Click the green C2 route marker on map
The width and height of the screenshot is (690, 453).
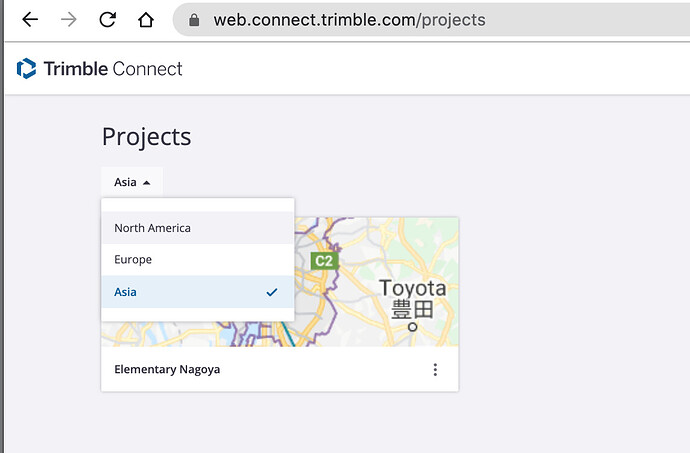pos(323,261)
